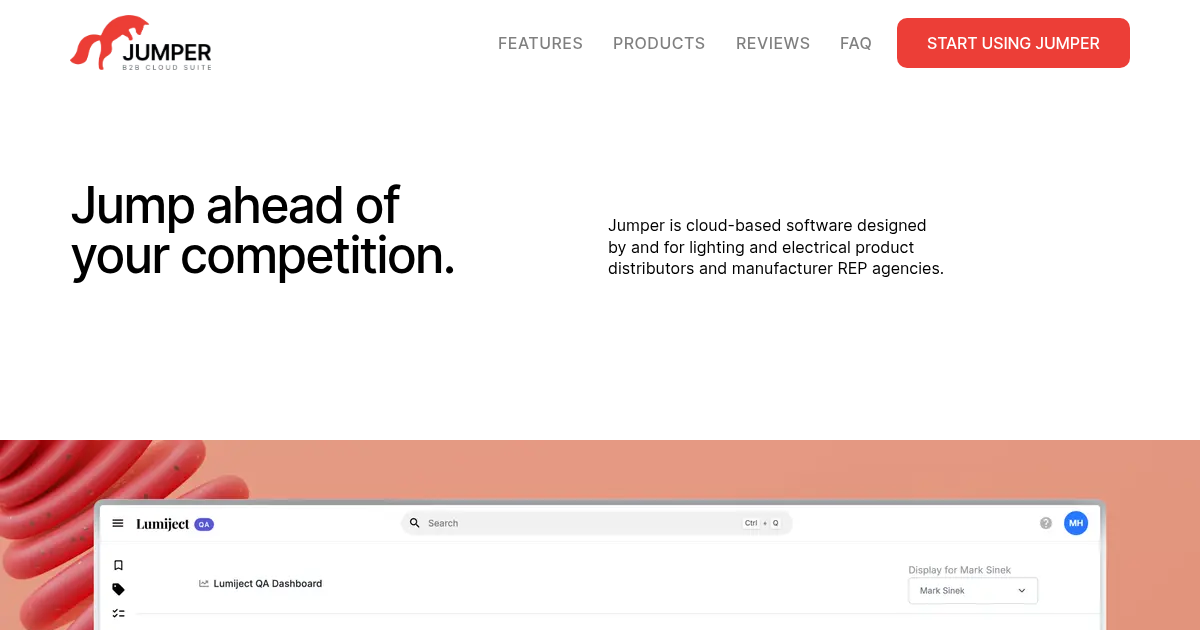This screenshot has width=1200, height=630.
Task: Select the tag icon in sidebar
Action: point(118,589)
